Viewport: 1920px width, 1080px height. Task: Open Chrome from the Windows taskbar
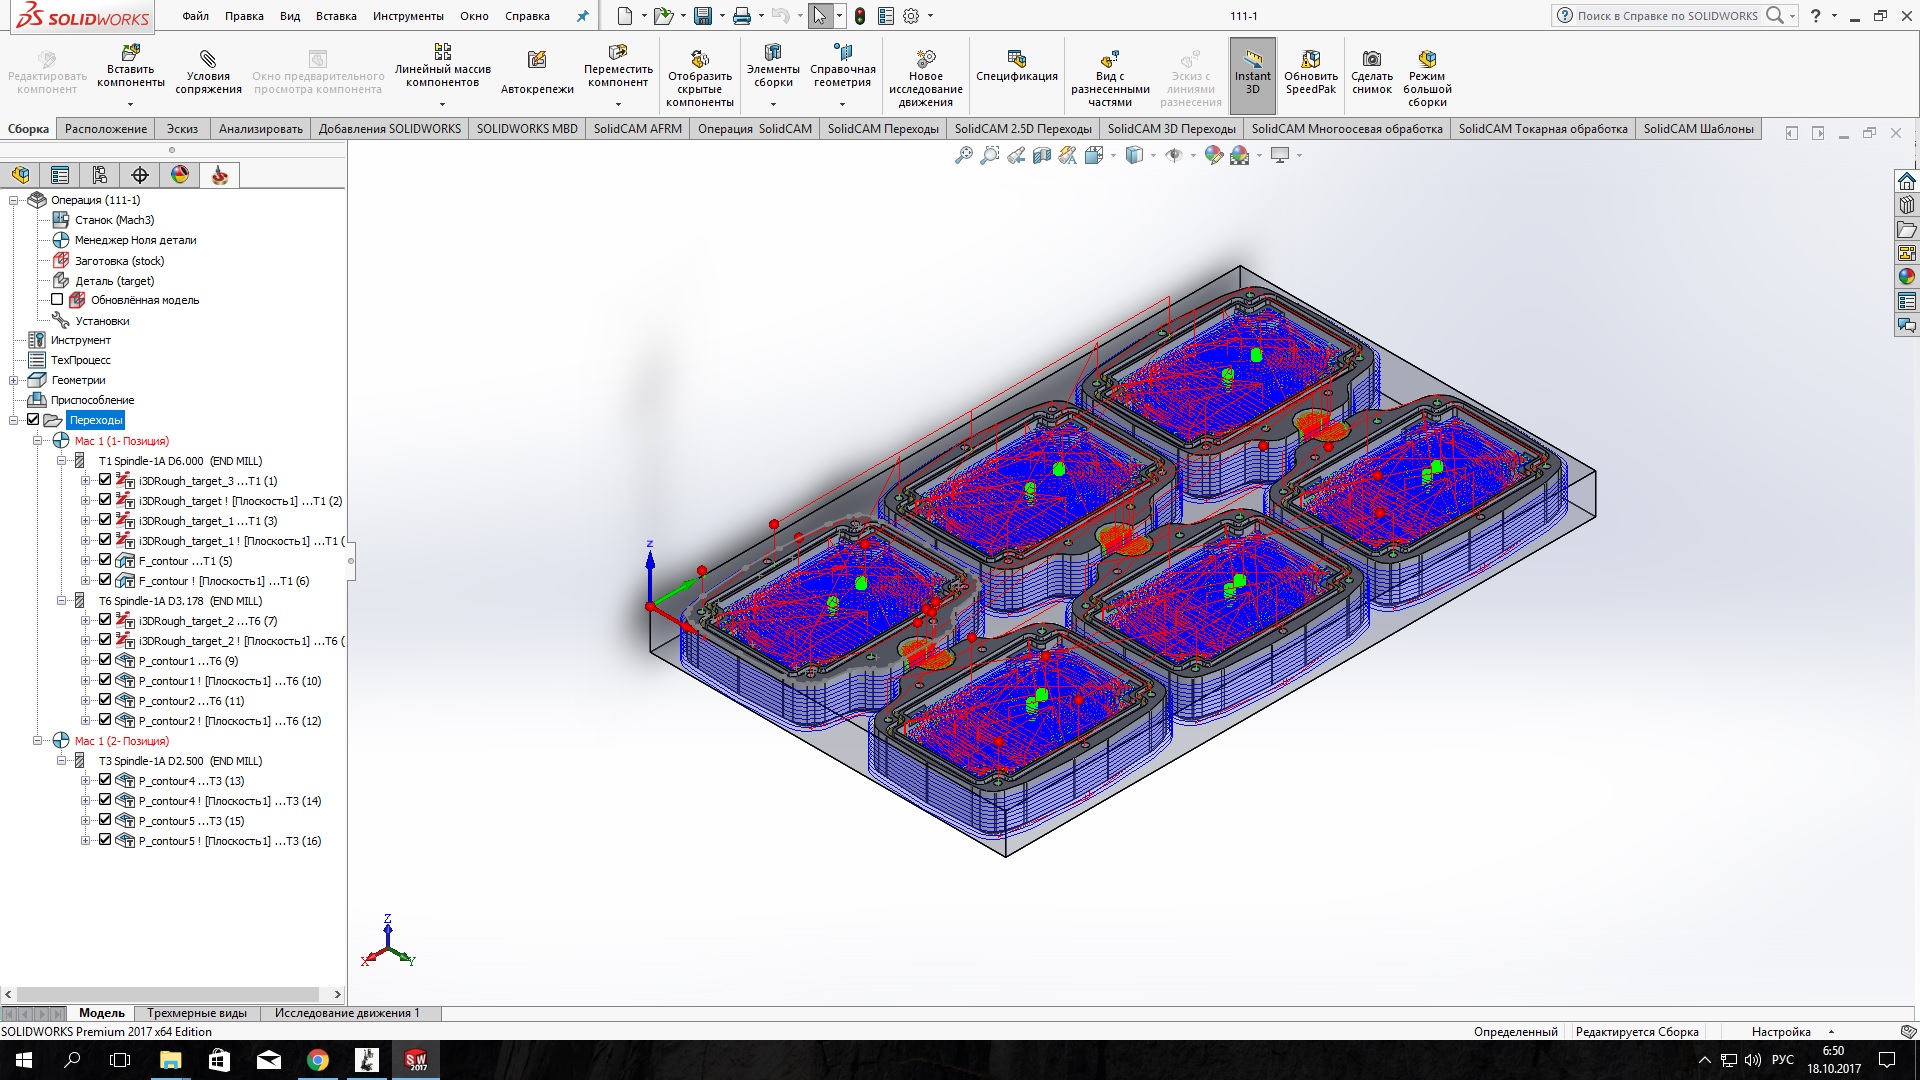click(317, 1060)
